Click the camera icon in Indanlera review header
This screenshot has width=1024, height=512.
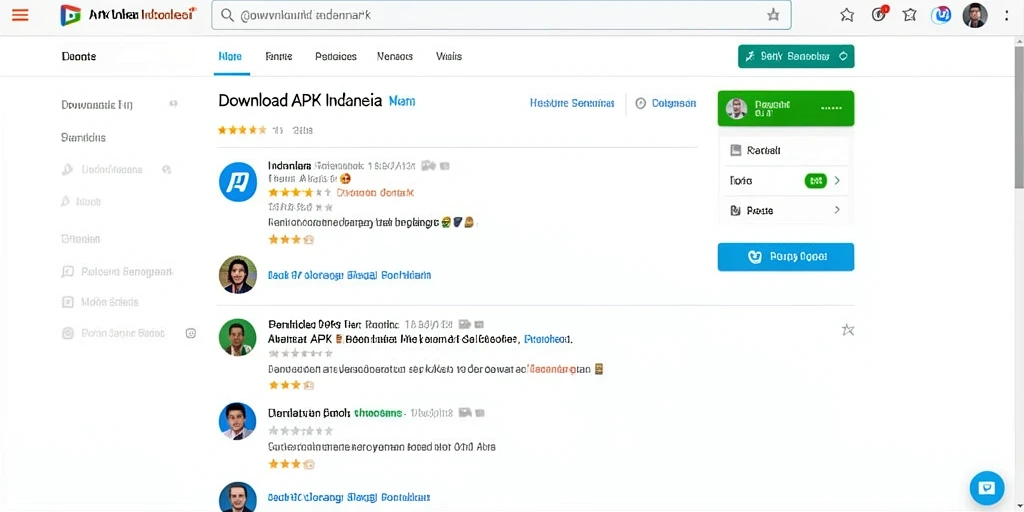pyautogui.click(x=428, y=165)
